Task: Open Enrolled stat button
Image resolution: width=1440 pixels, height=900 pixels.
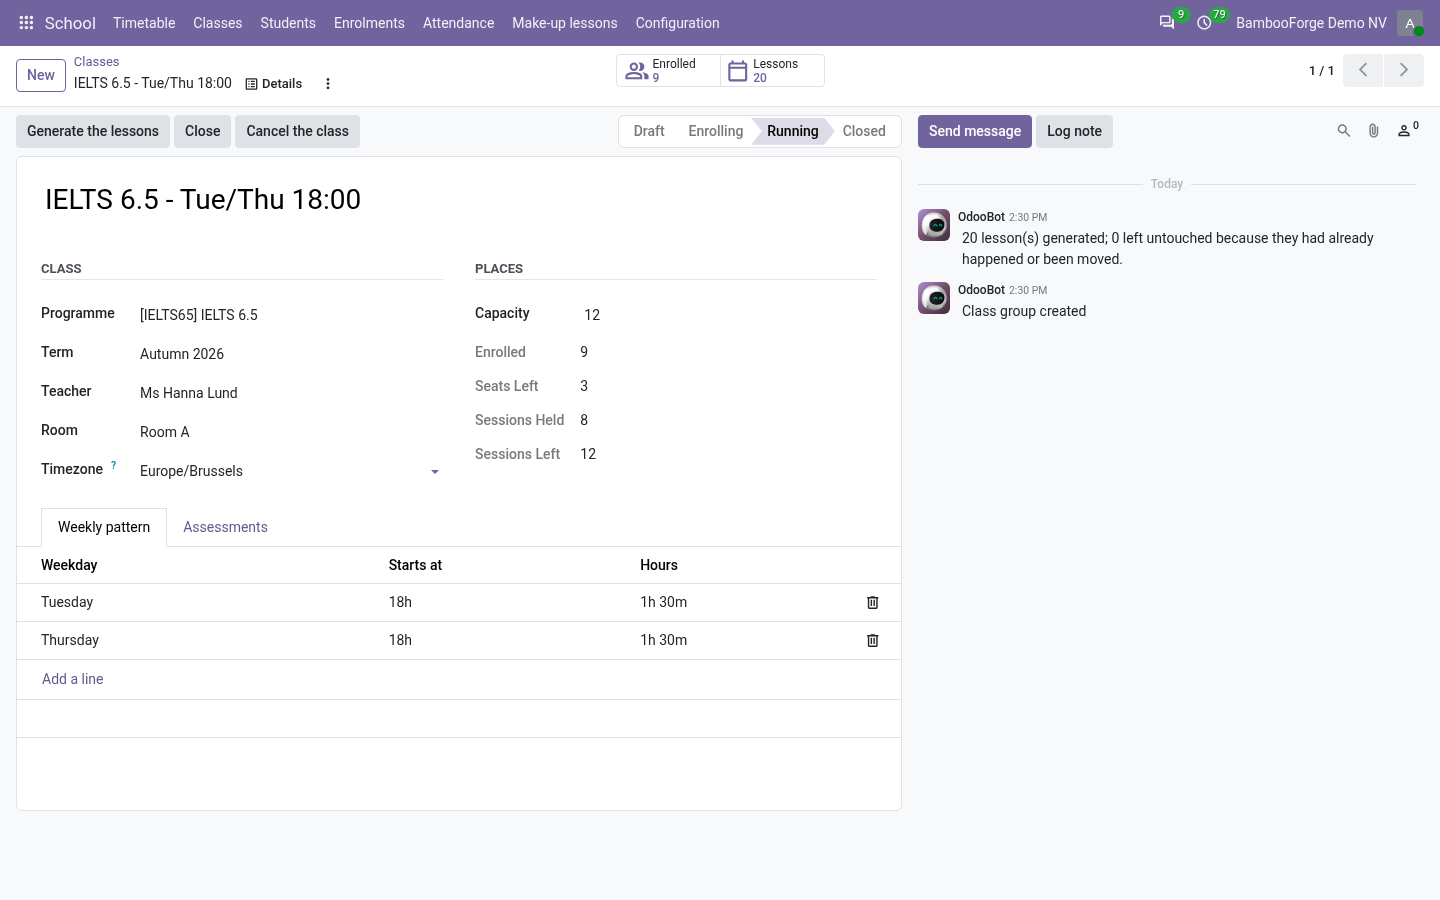Action: pyautogui.click(x=668, y=70)
